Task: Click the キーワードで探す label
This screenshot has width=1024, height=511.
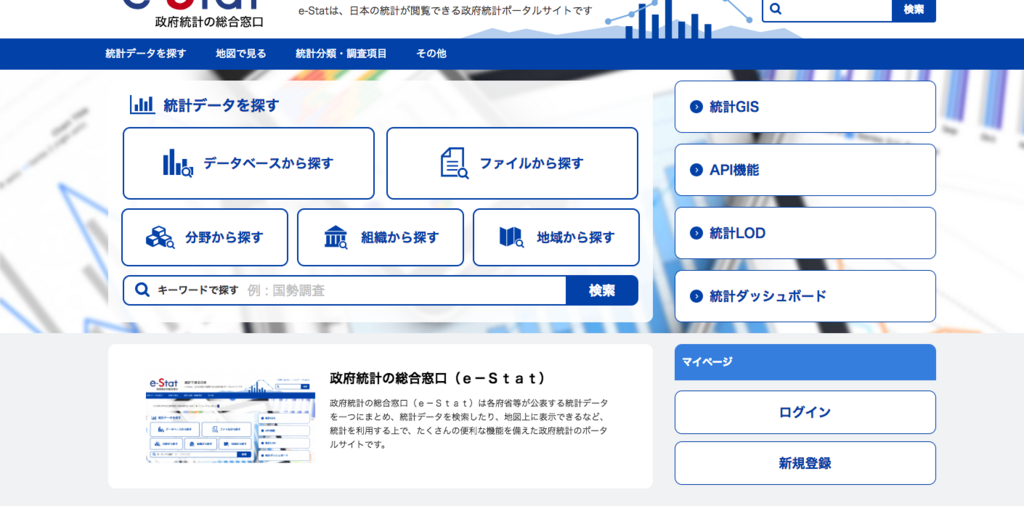Action: 198,290
